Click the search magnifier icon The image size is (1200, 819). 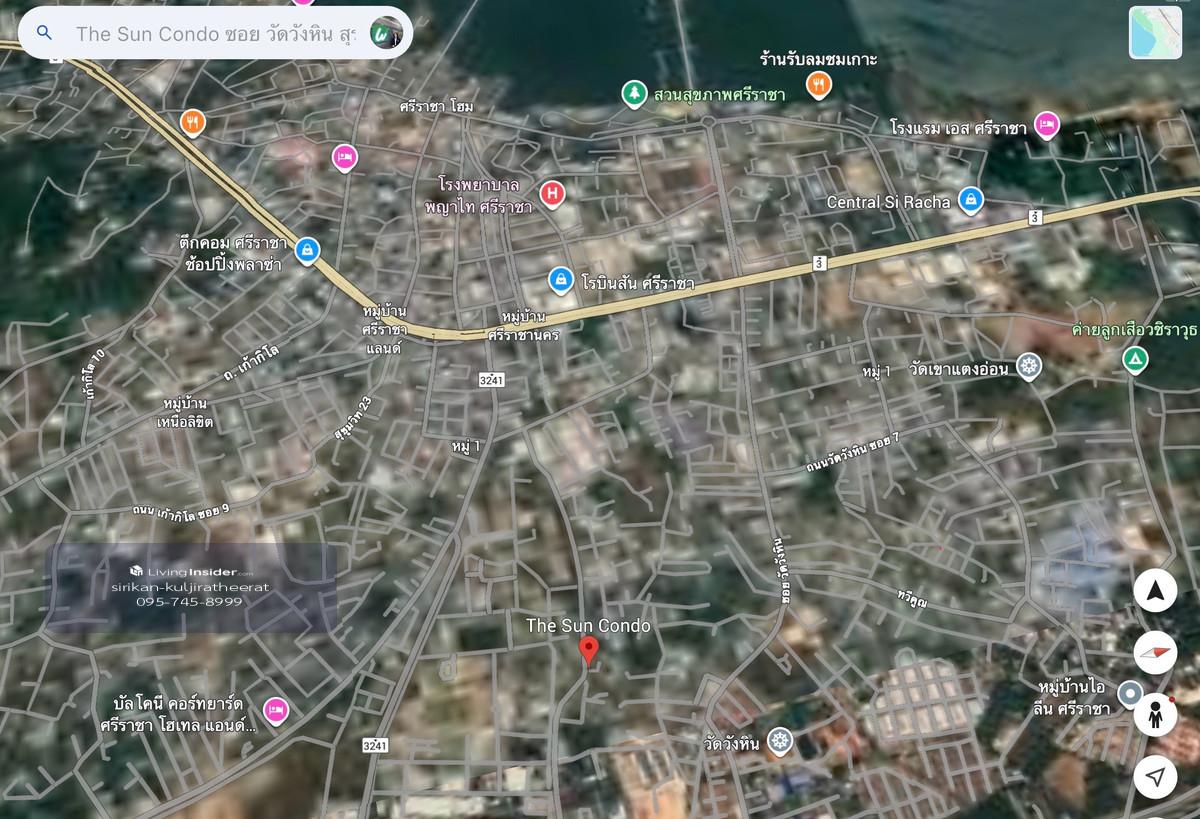44,33
